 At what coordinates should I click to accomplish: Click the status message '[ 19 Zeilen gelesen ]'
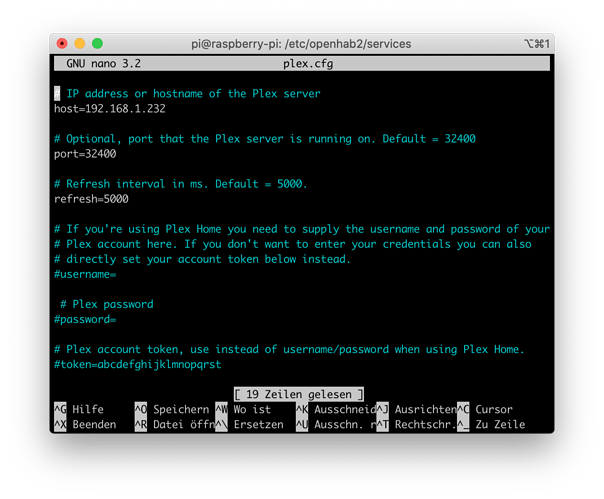coord(299,394)
